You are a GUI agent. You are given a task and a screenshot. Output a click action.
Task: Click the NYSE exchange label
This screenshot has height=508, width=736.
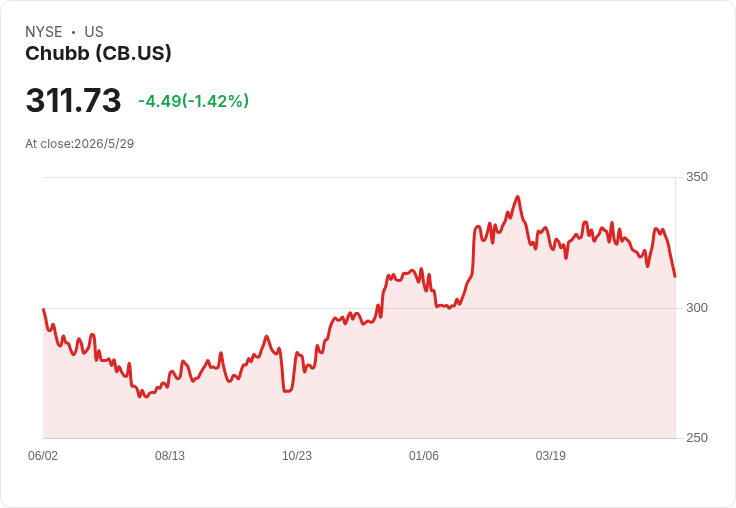pyautogui.click(x=44, y=32)
